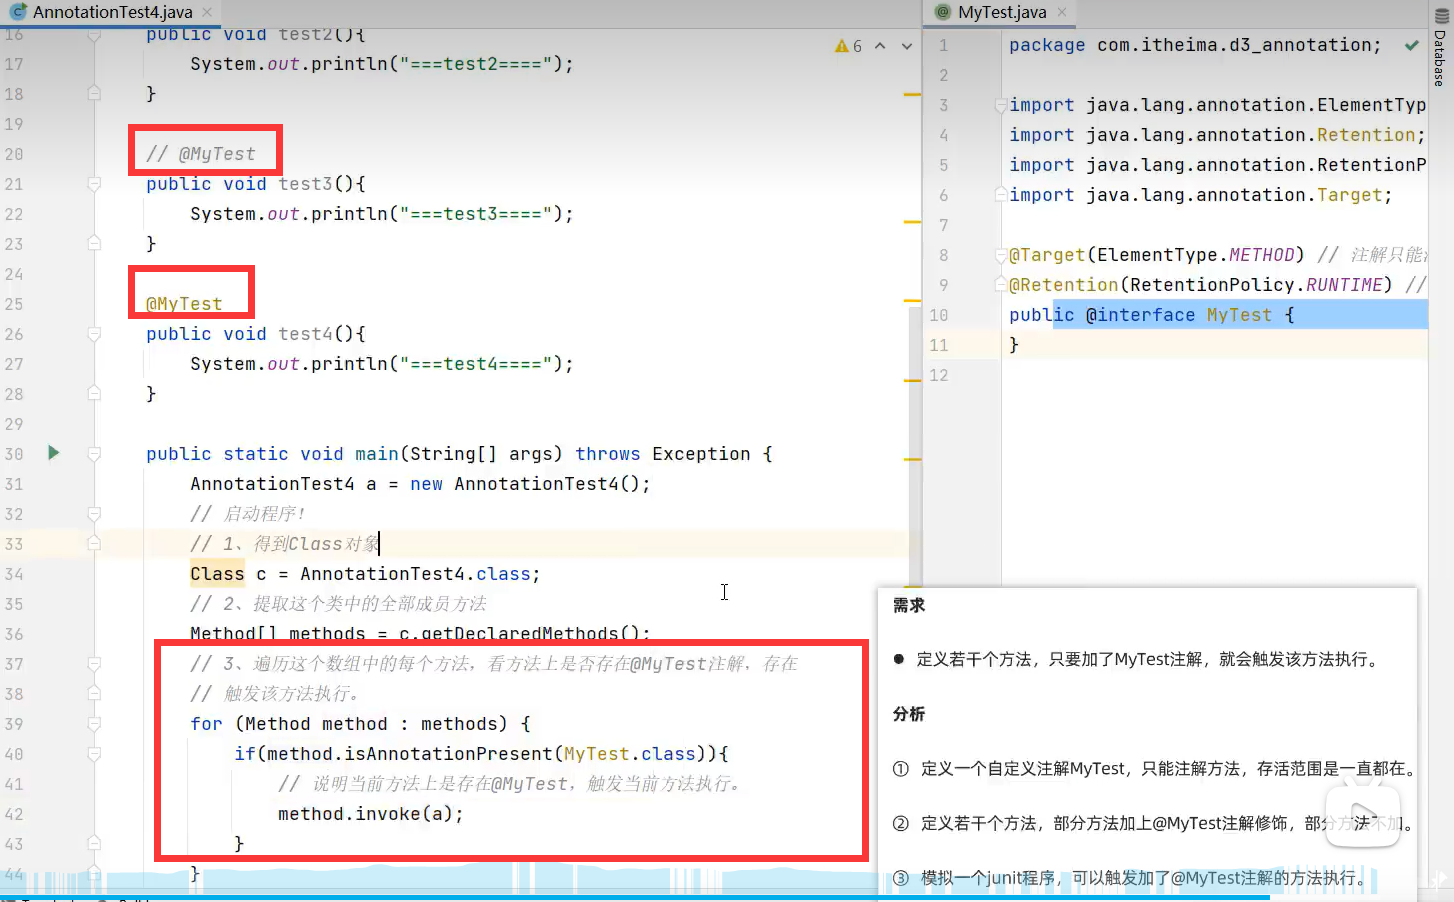Click the run gutter icon beside main method
This screenshot has width=1454, height=902.
[x=54, y=453]
